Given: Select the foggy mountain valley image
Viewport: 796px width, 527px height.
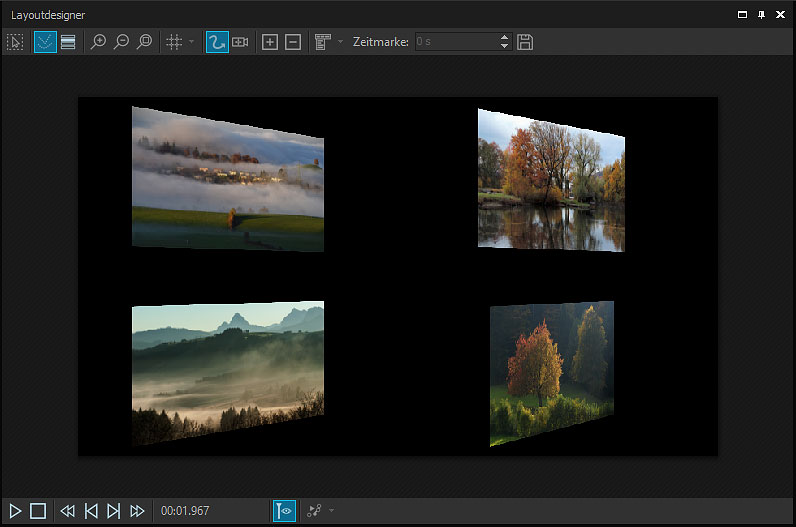Looking at the screenshot, I should point(227,371).
